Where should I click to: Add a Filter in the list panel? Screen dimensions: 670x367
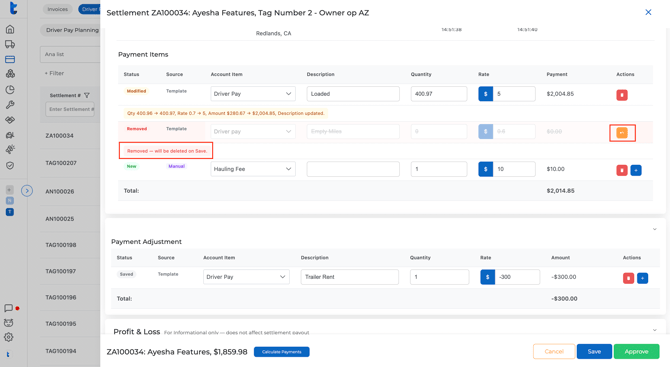(x=55, y=73)
